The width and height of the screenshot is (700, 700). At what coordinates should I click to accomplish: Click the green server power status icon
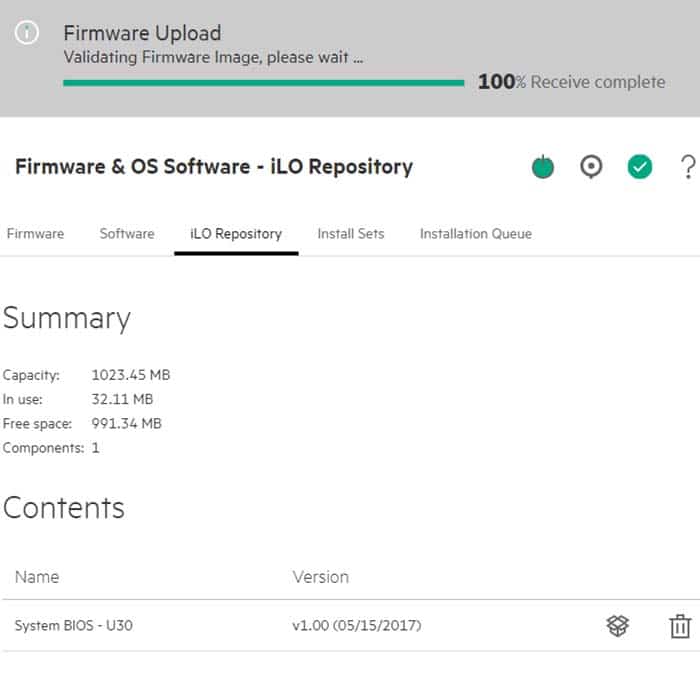point(543,167)
